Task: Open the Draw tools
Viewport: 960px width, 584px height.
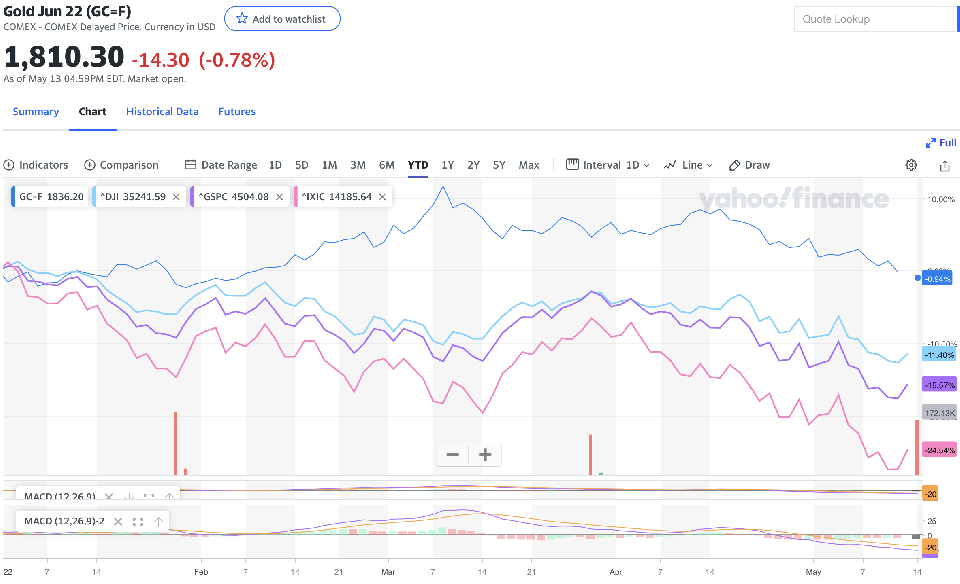Action: [x=750, y=165]
